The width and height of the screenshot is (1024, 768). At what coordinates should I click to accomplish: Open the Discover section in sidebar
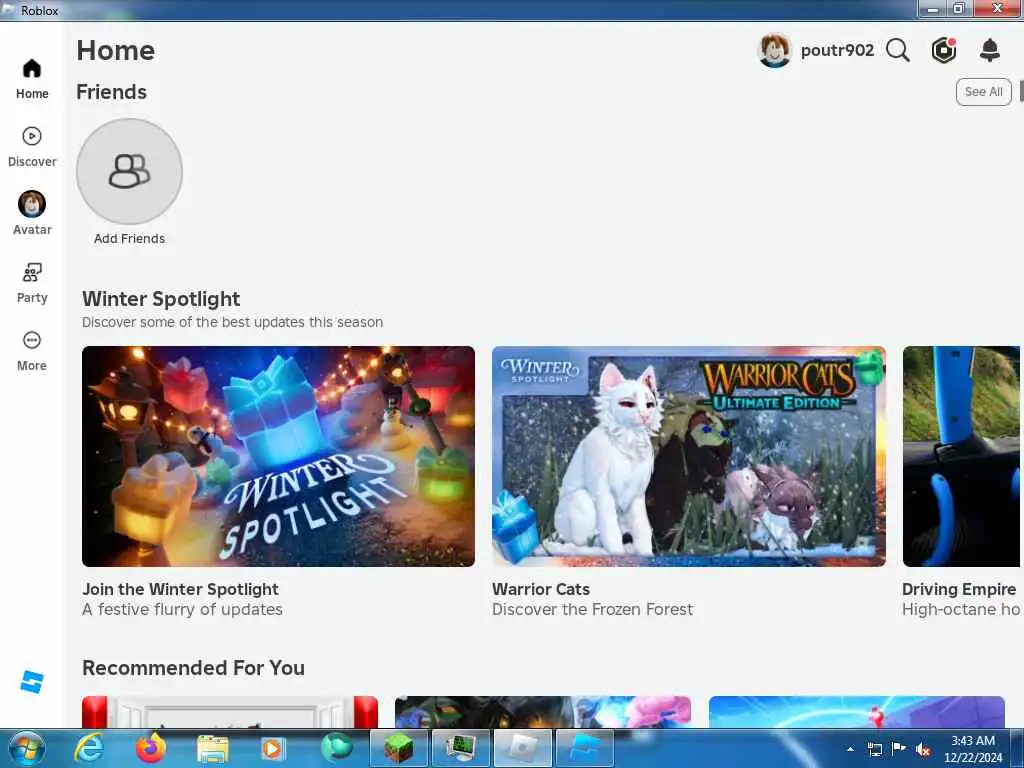tap(32, 147)
